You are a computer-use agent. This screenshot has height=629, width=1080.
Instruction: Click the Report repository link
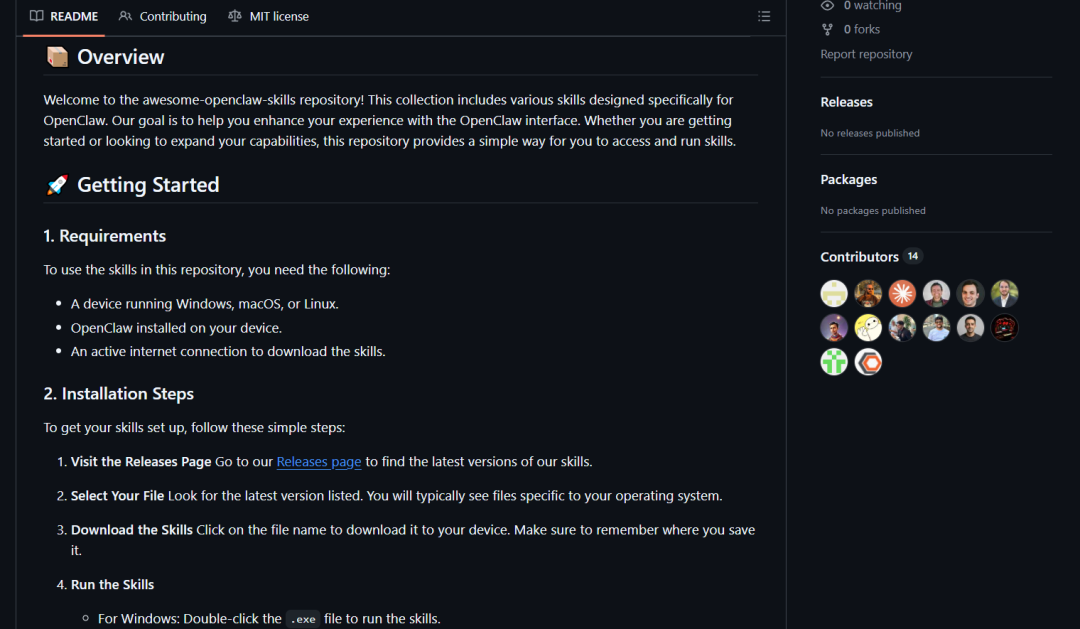pyautogui.click(x=866, y=54)
